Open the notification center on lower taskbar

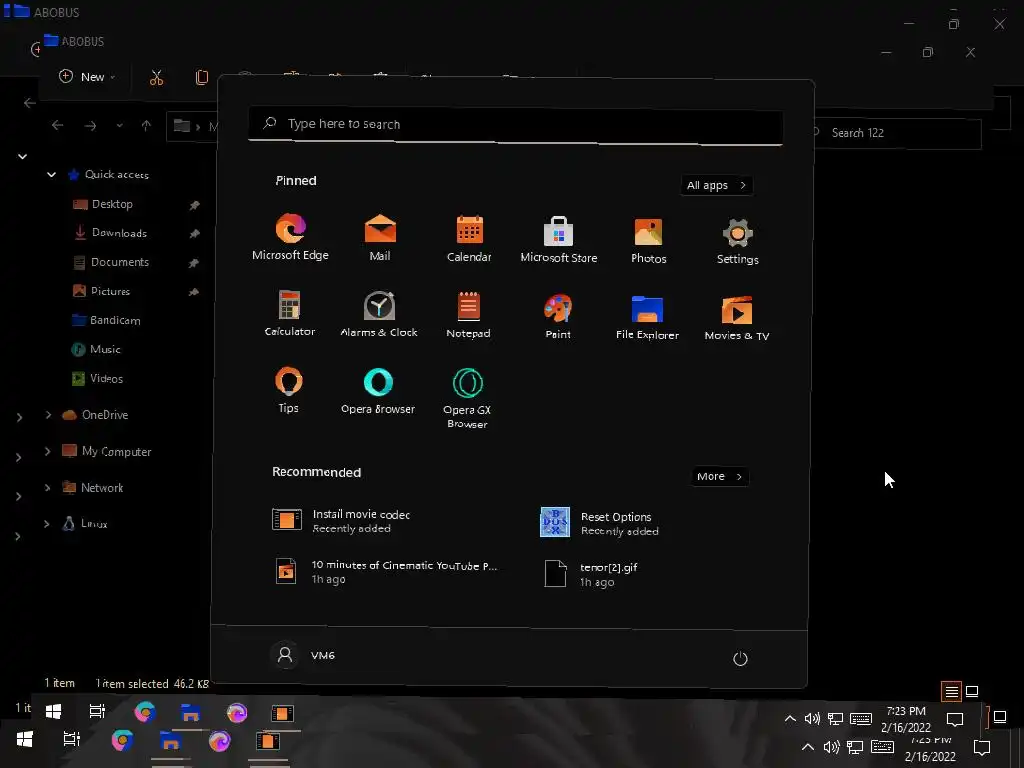pos(982,747)
